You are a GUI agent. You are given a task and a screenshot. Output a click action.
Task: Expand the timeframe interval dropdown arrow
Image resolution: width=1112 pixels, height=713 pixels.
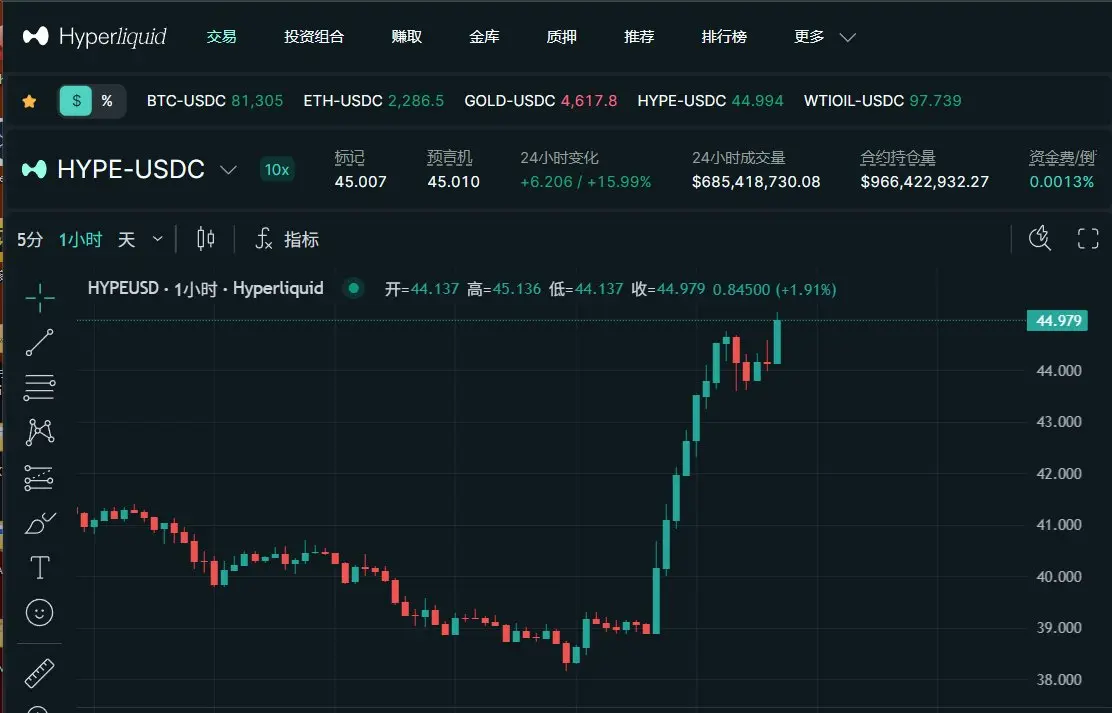157,239
